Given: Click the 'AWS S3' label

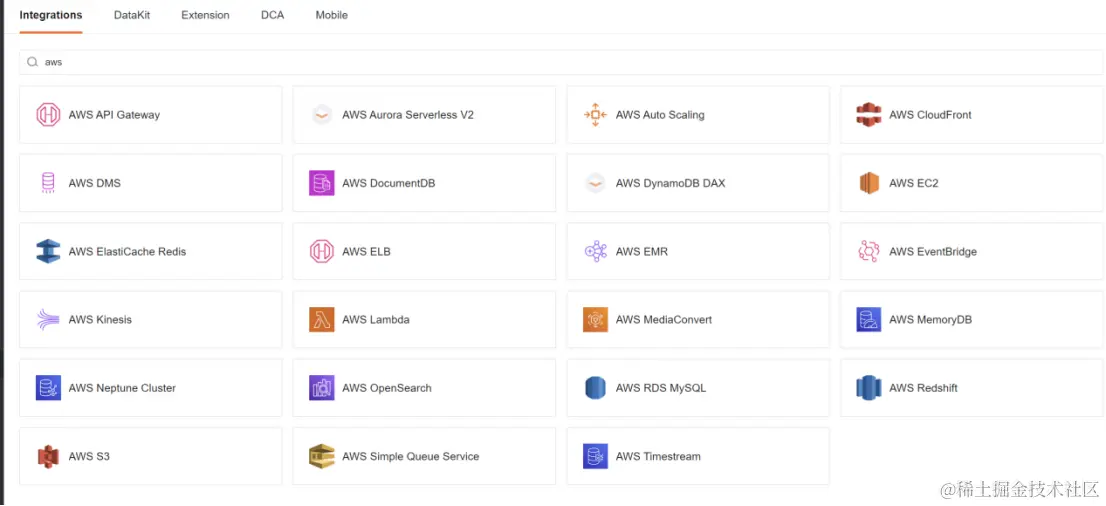Looking at the screenshot, I should (x=89, y=457).
